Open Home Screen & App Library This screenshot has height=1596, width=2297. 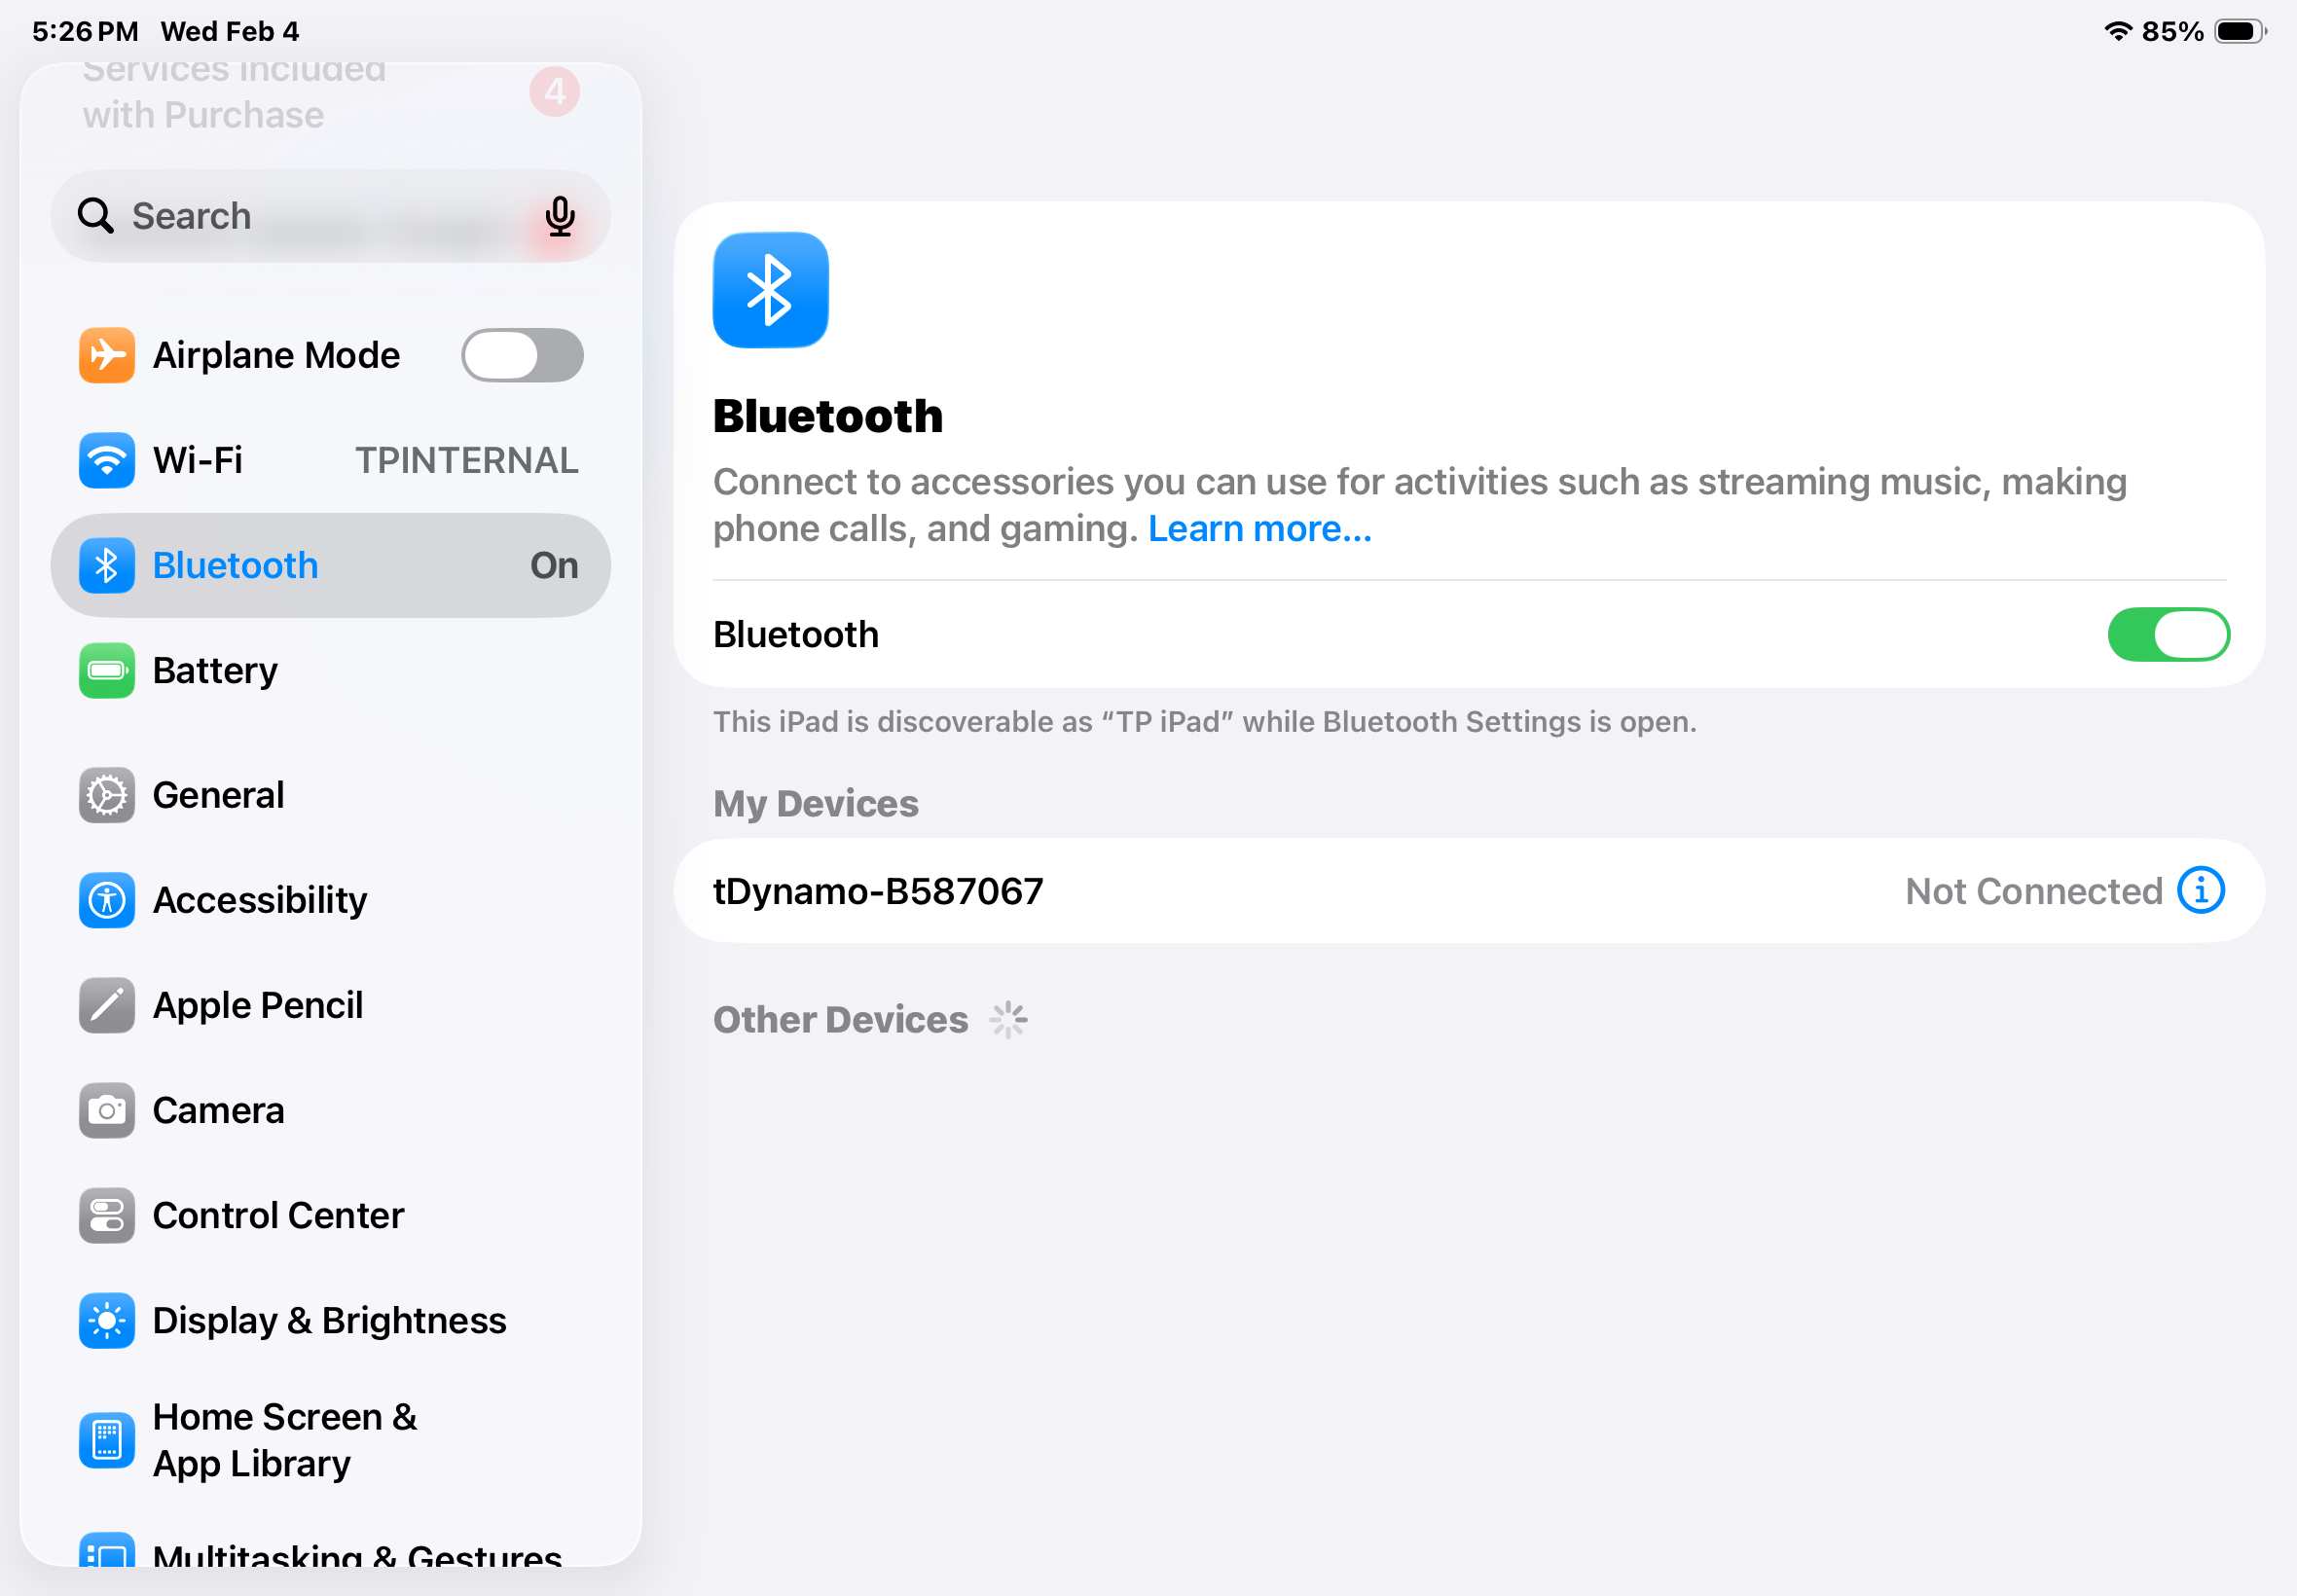tap(285, 1440)
